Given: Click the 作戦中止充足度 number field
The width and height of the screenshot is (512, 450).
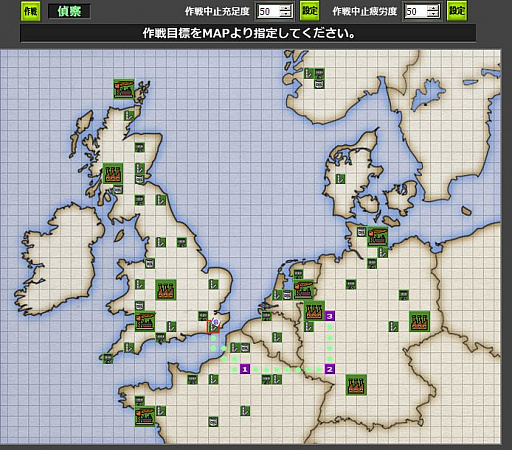Looking at the screenshot, I should 269,11.
